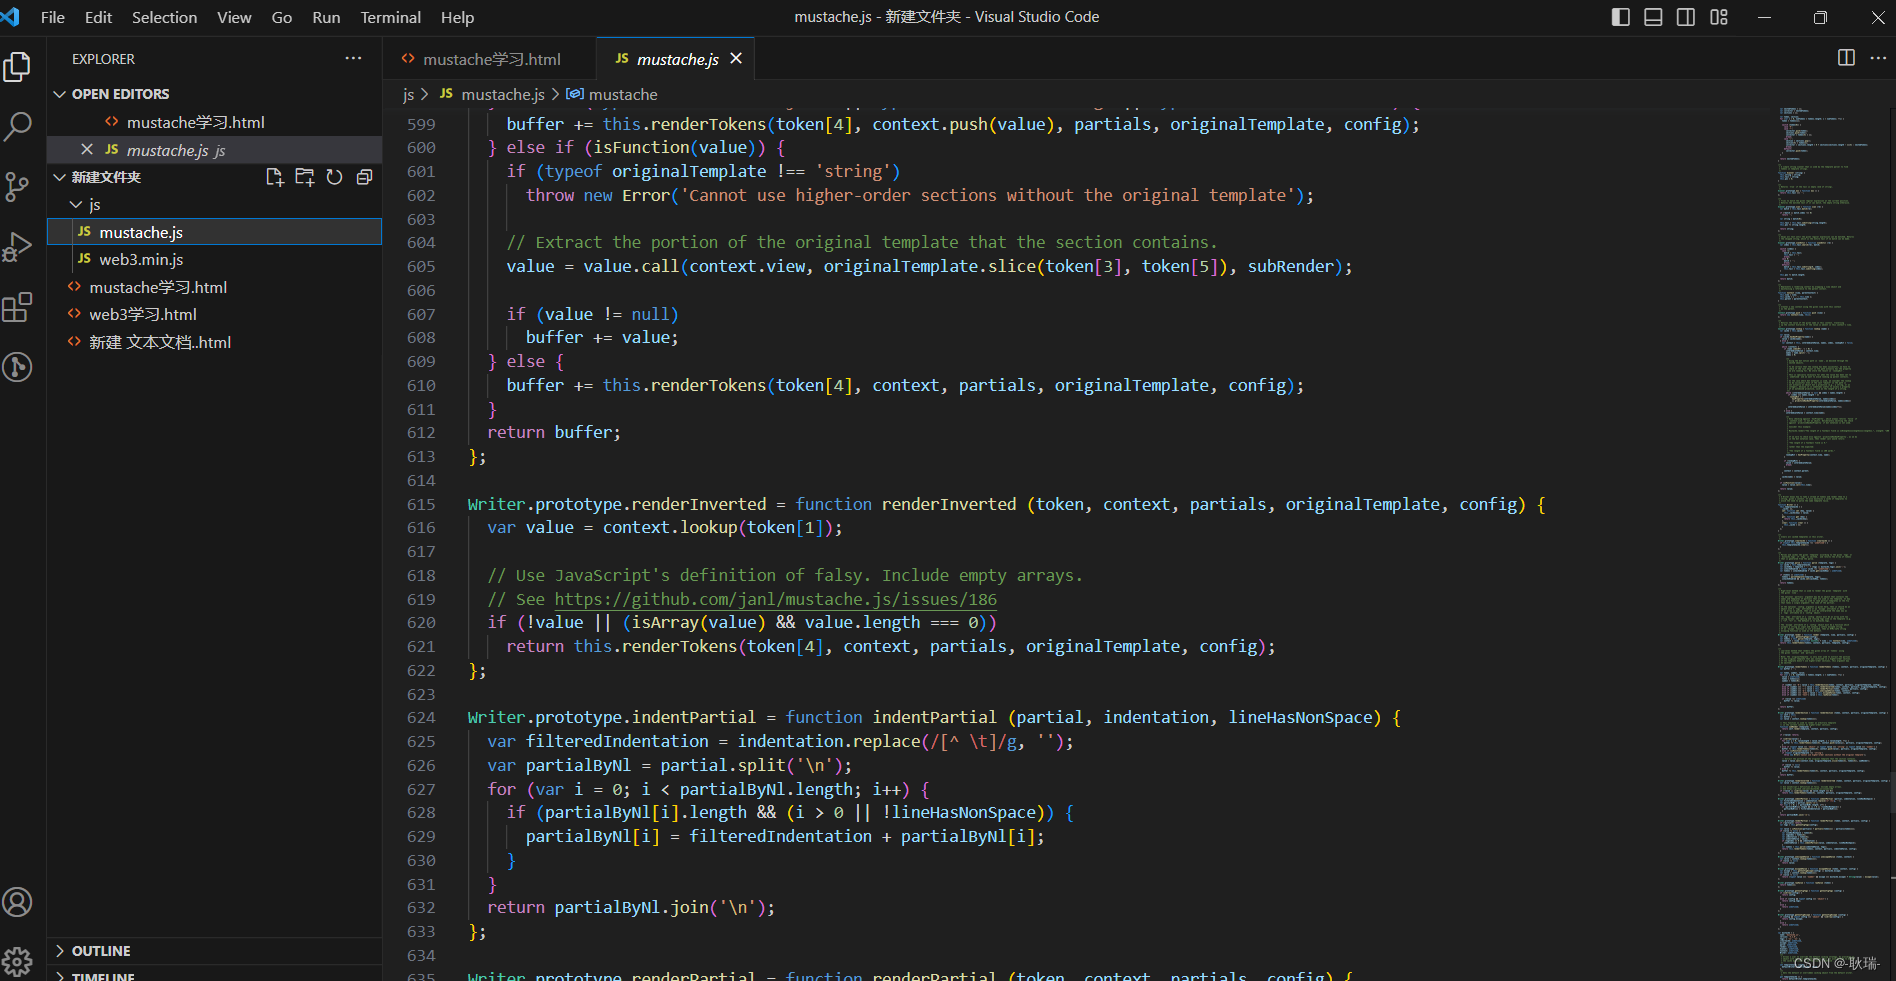The image size is (1896, 981).
Task: Open the View menu
Action: [x=234, y=17]
